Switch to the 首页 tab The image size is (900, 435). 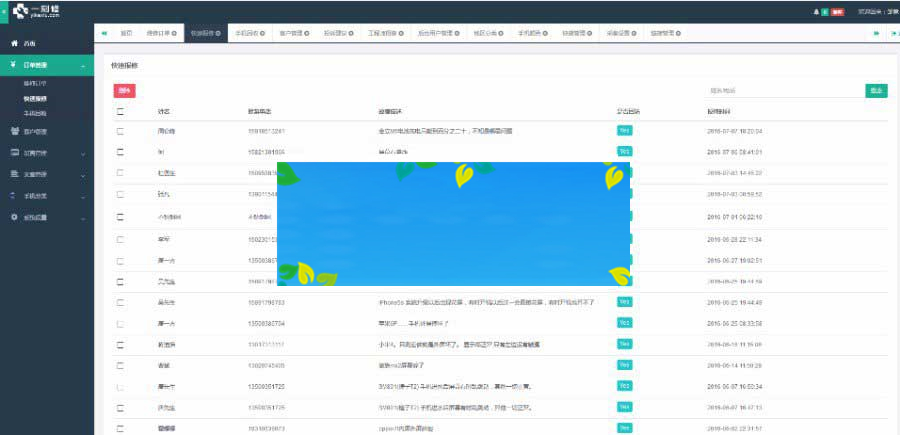[x=126, y=33]
